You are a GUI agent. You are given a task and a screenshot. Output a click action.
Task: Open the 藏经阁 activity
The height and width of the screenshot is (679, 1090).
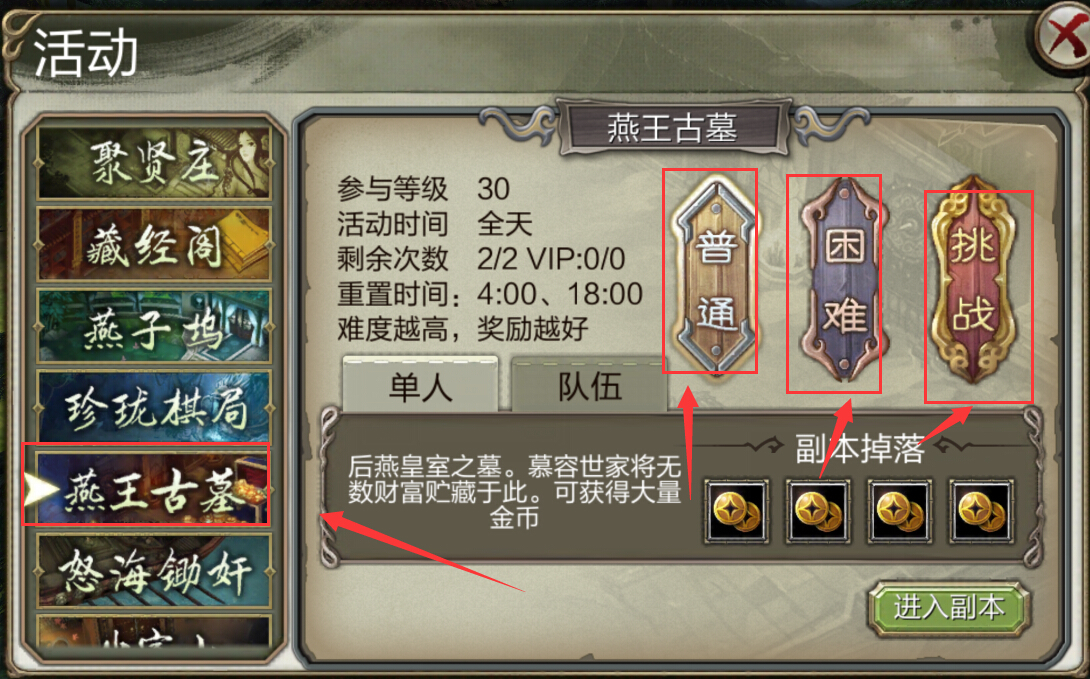(x=154, y=245)
